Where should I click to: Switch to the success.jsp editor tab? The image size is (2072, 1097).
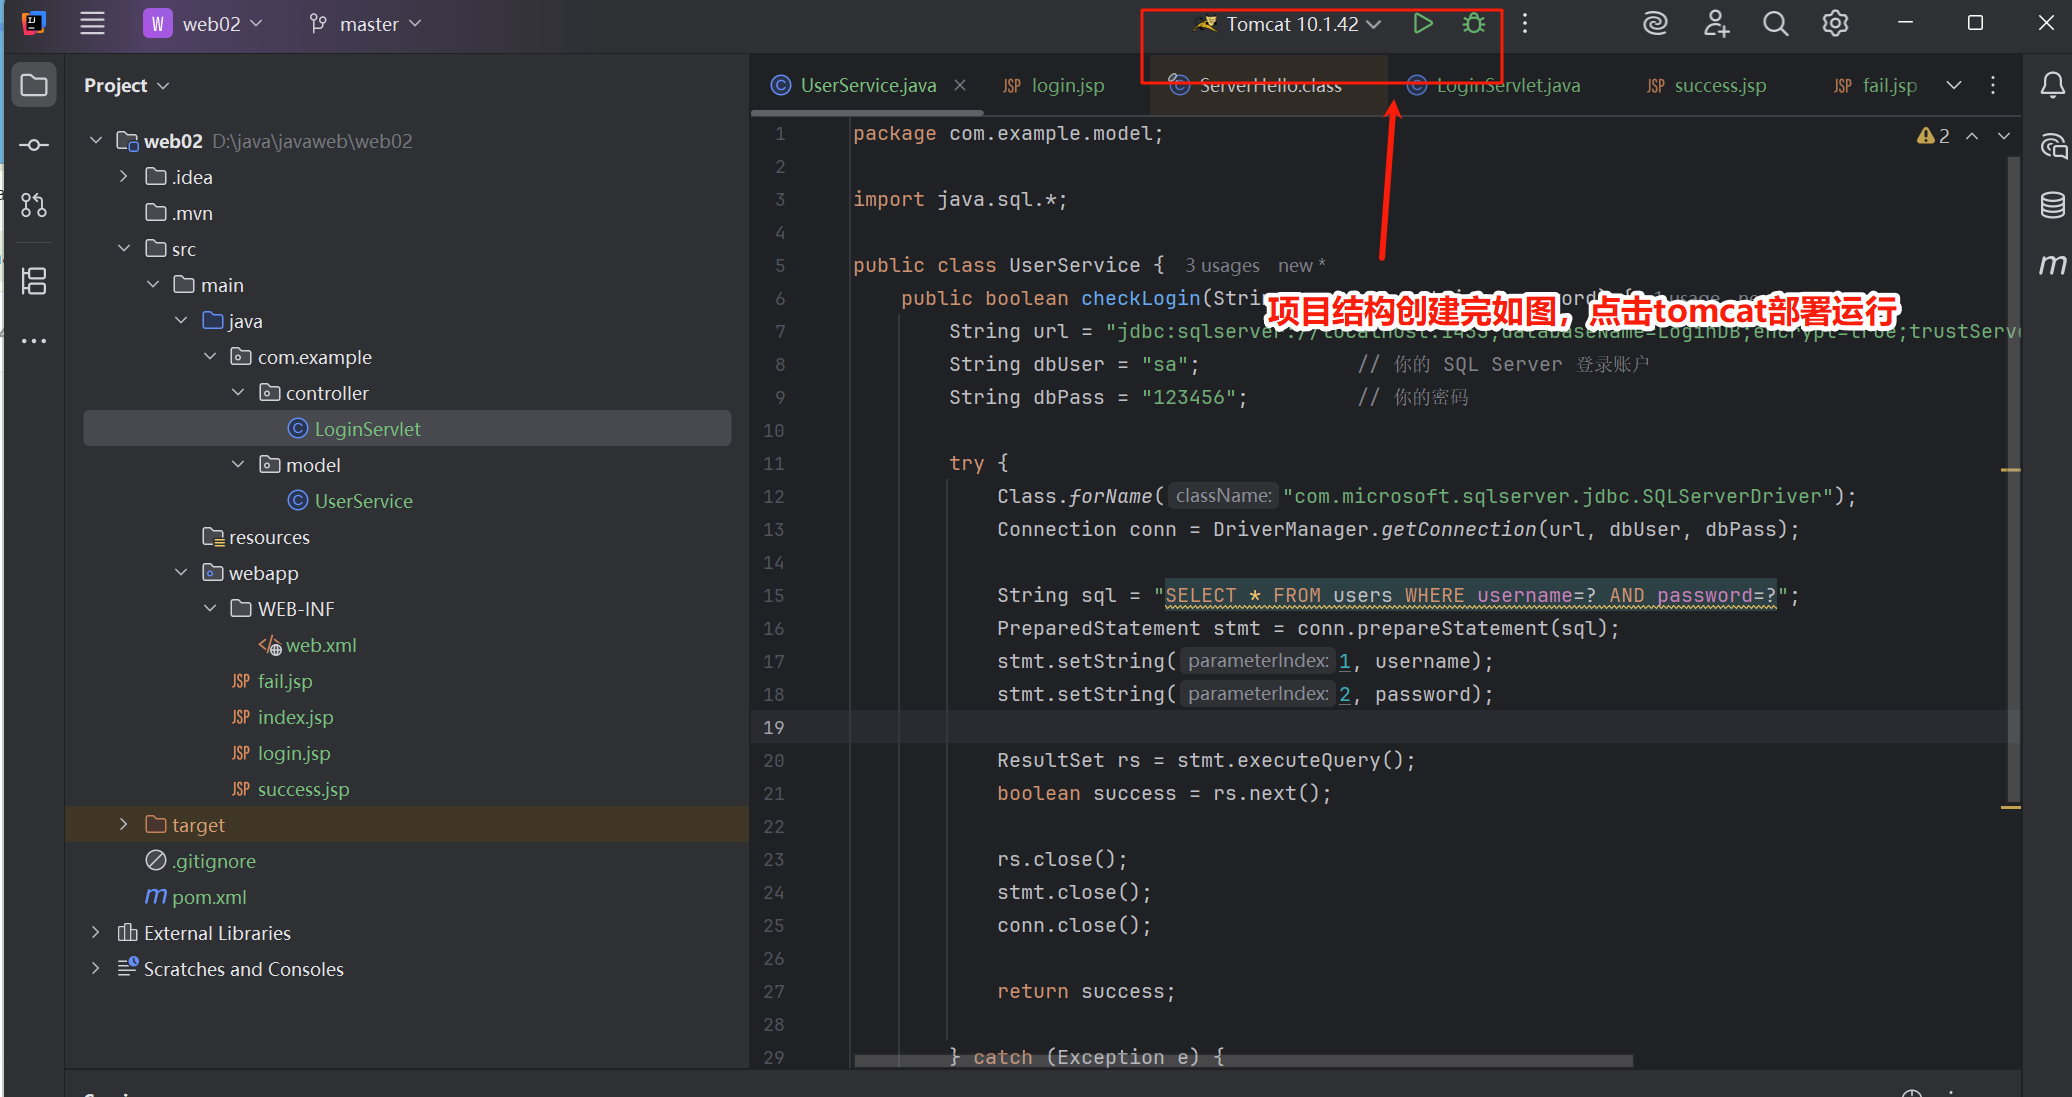click(1718, 86)
